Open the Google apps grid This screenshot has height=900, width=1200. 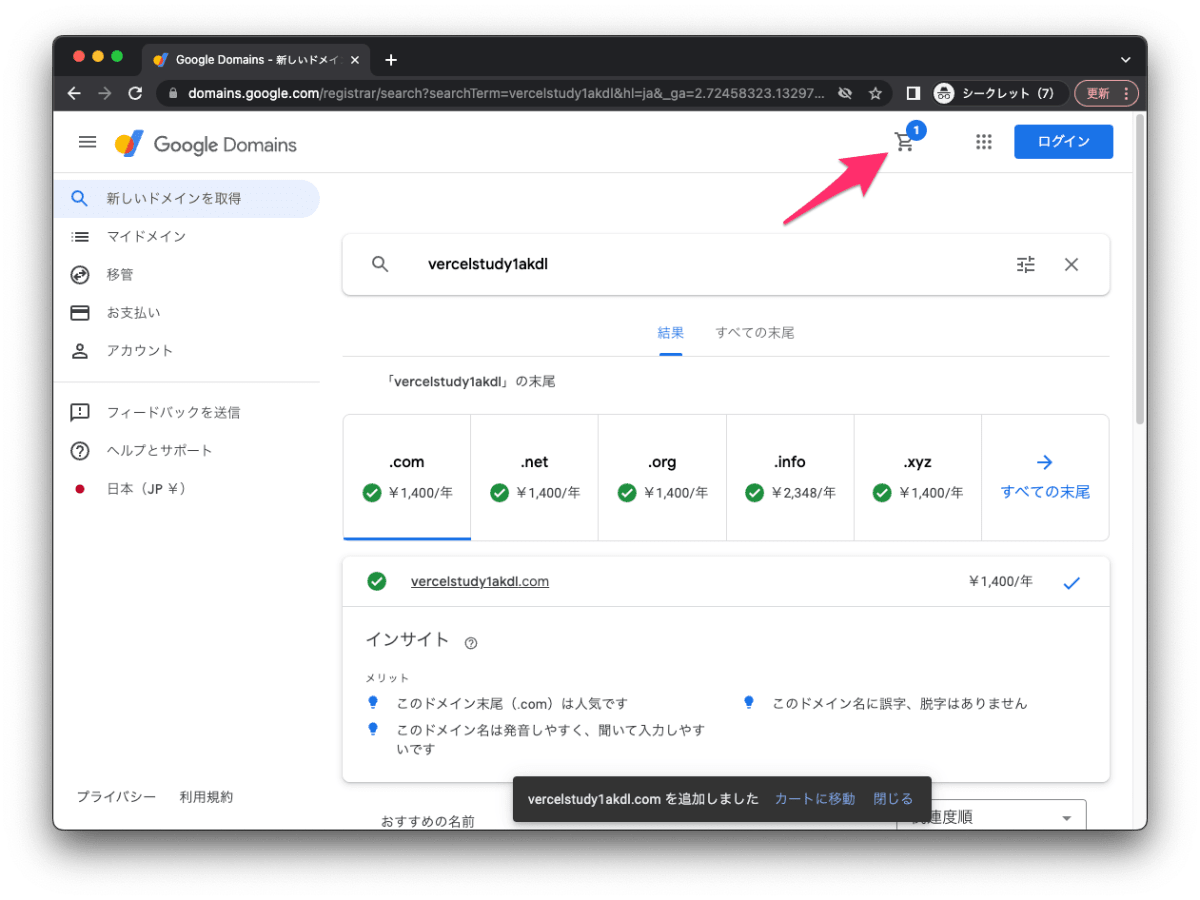point(984,142)
